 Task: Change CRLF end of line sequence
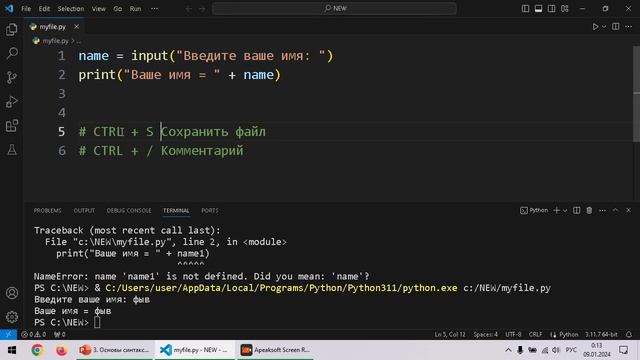coord(536,334)
